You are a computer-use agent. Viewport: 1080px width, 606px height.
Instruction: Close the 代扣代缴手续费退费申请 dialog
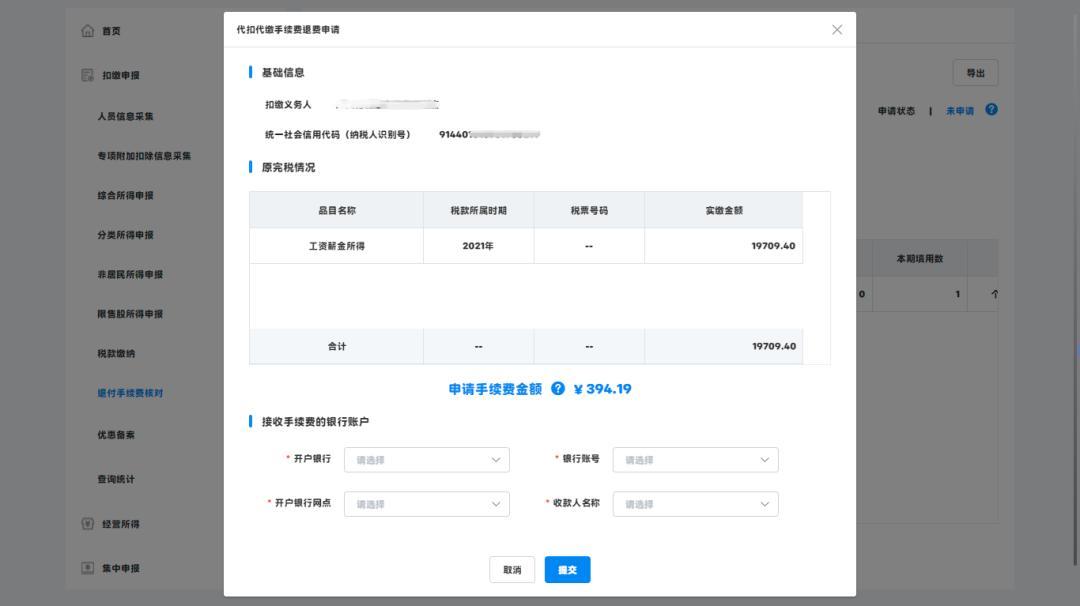(x=837, y=30)
